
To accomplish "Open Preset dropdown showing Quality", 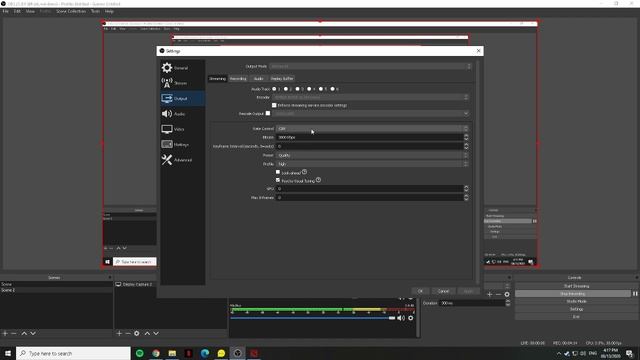I will [372, 155].
